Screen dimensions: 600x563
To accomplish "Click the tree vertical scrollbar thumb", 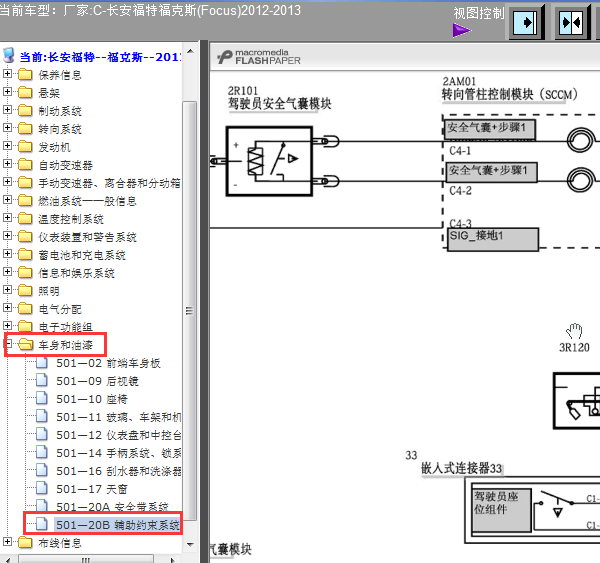I will pos(190,311).
